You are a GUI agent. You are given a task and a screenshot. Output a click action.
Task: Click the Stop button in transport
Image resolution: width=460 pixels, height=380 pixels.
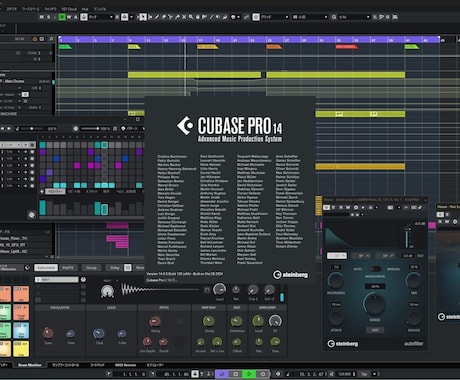coord(235,374)
